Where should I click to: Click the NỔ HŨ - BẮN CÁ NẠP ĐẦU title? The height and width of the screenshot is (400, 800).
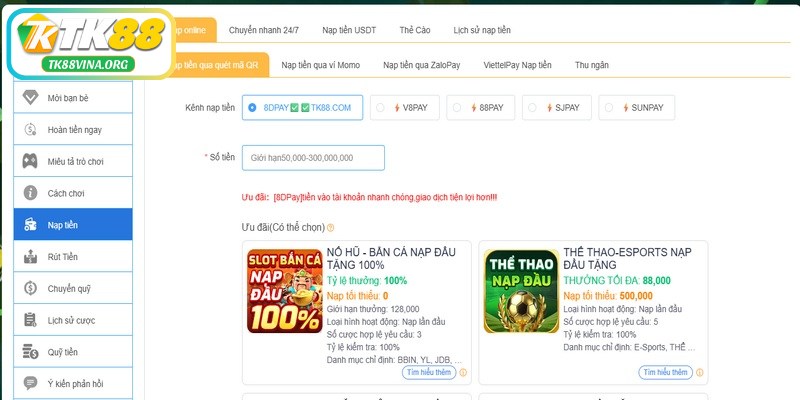(391, 259)
